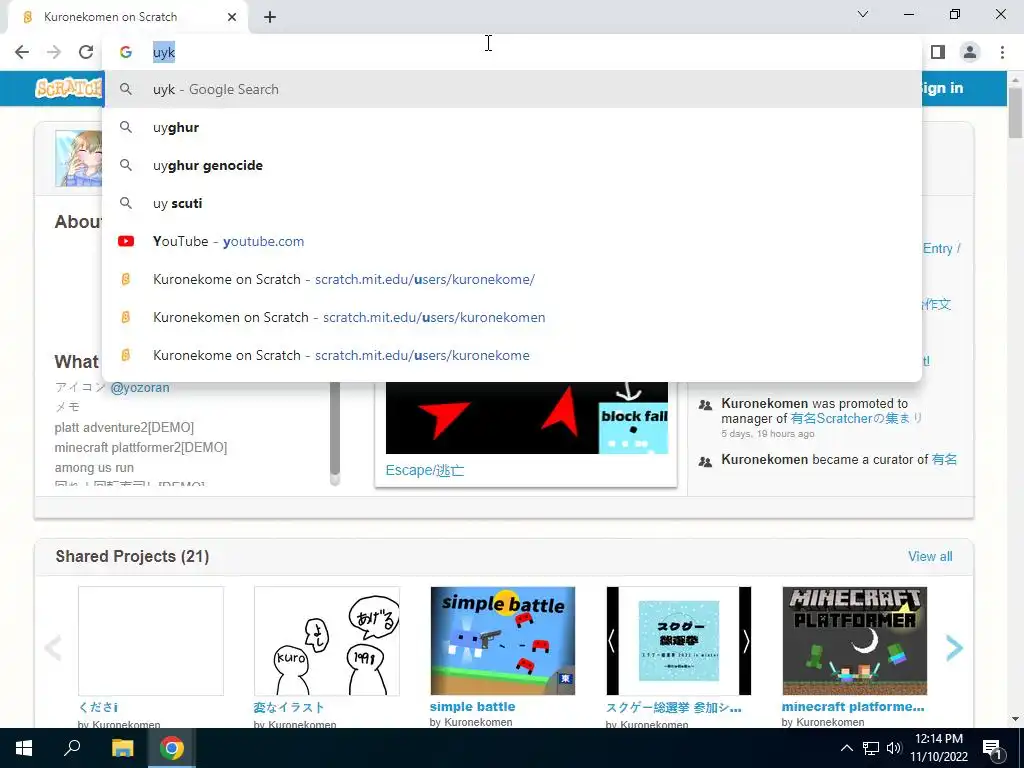This screenshot has height=768, width=1024.
Task: Click into the address bar text
Action: 164,52
